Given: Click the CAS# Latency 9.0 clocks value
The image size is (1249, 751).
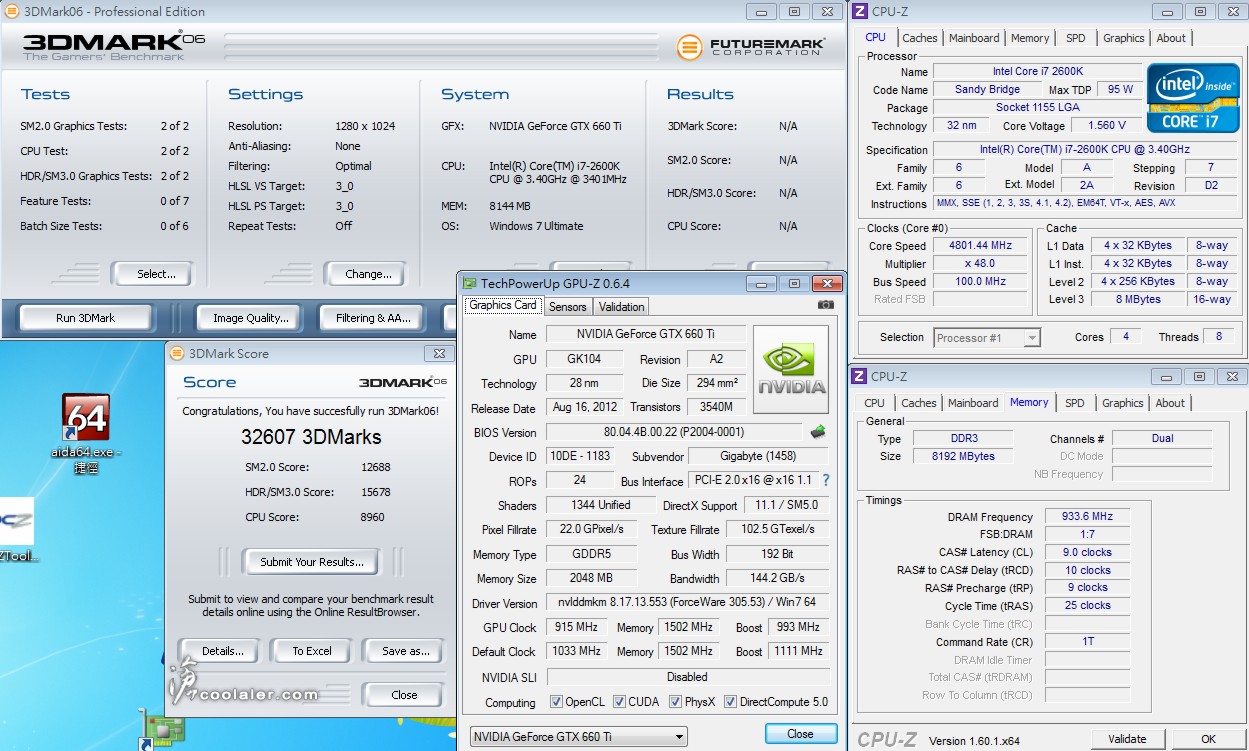Looking at the screenshot, I should pyautogui.click(x=1088, y=552).
